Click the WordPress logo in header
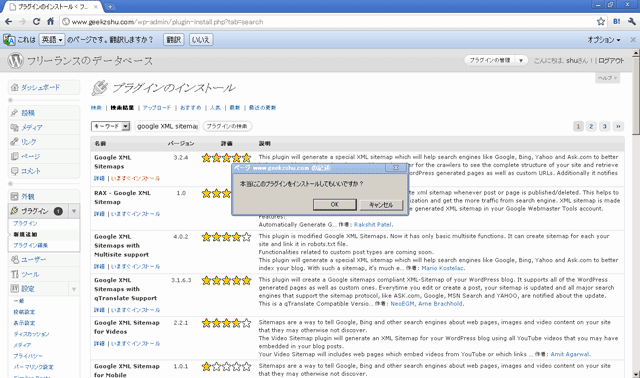 16,60
